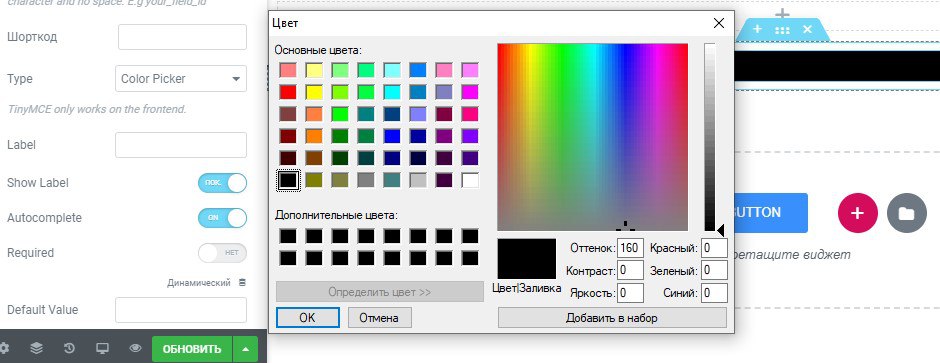940x363 pixels.
Task: Toggle the Show Label switch
Action: (x=222, y=183)
